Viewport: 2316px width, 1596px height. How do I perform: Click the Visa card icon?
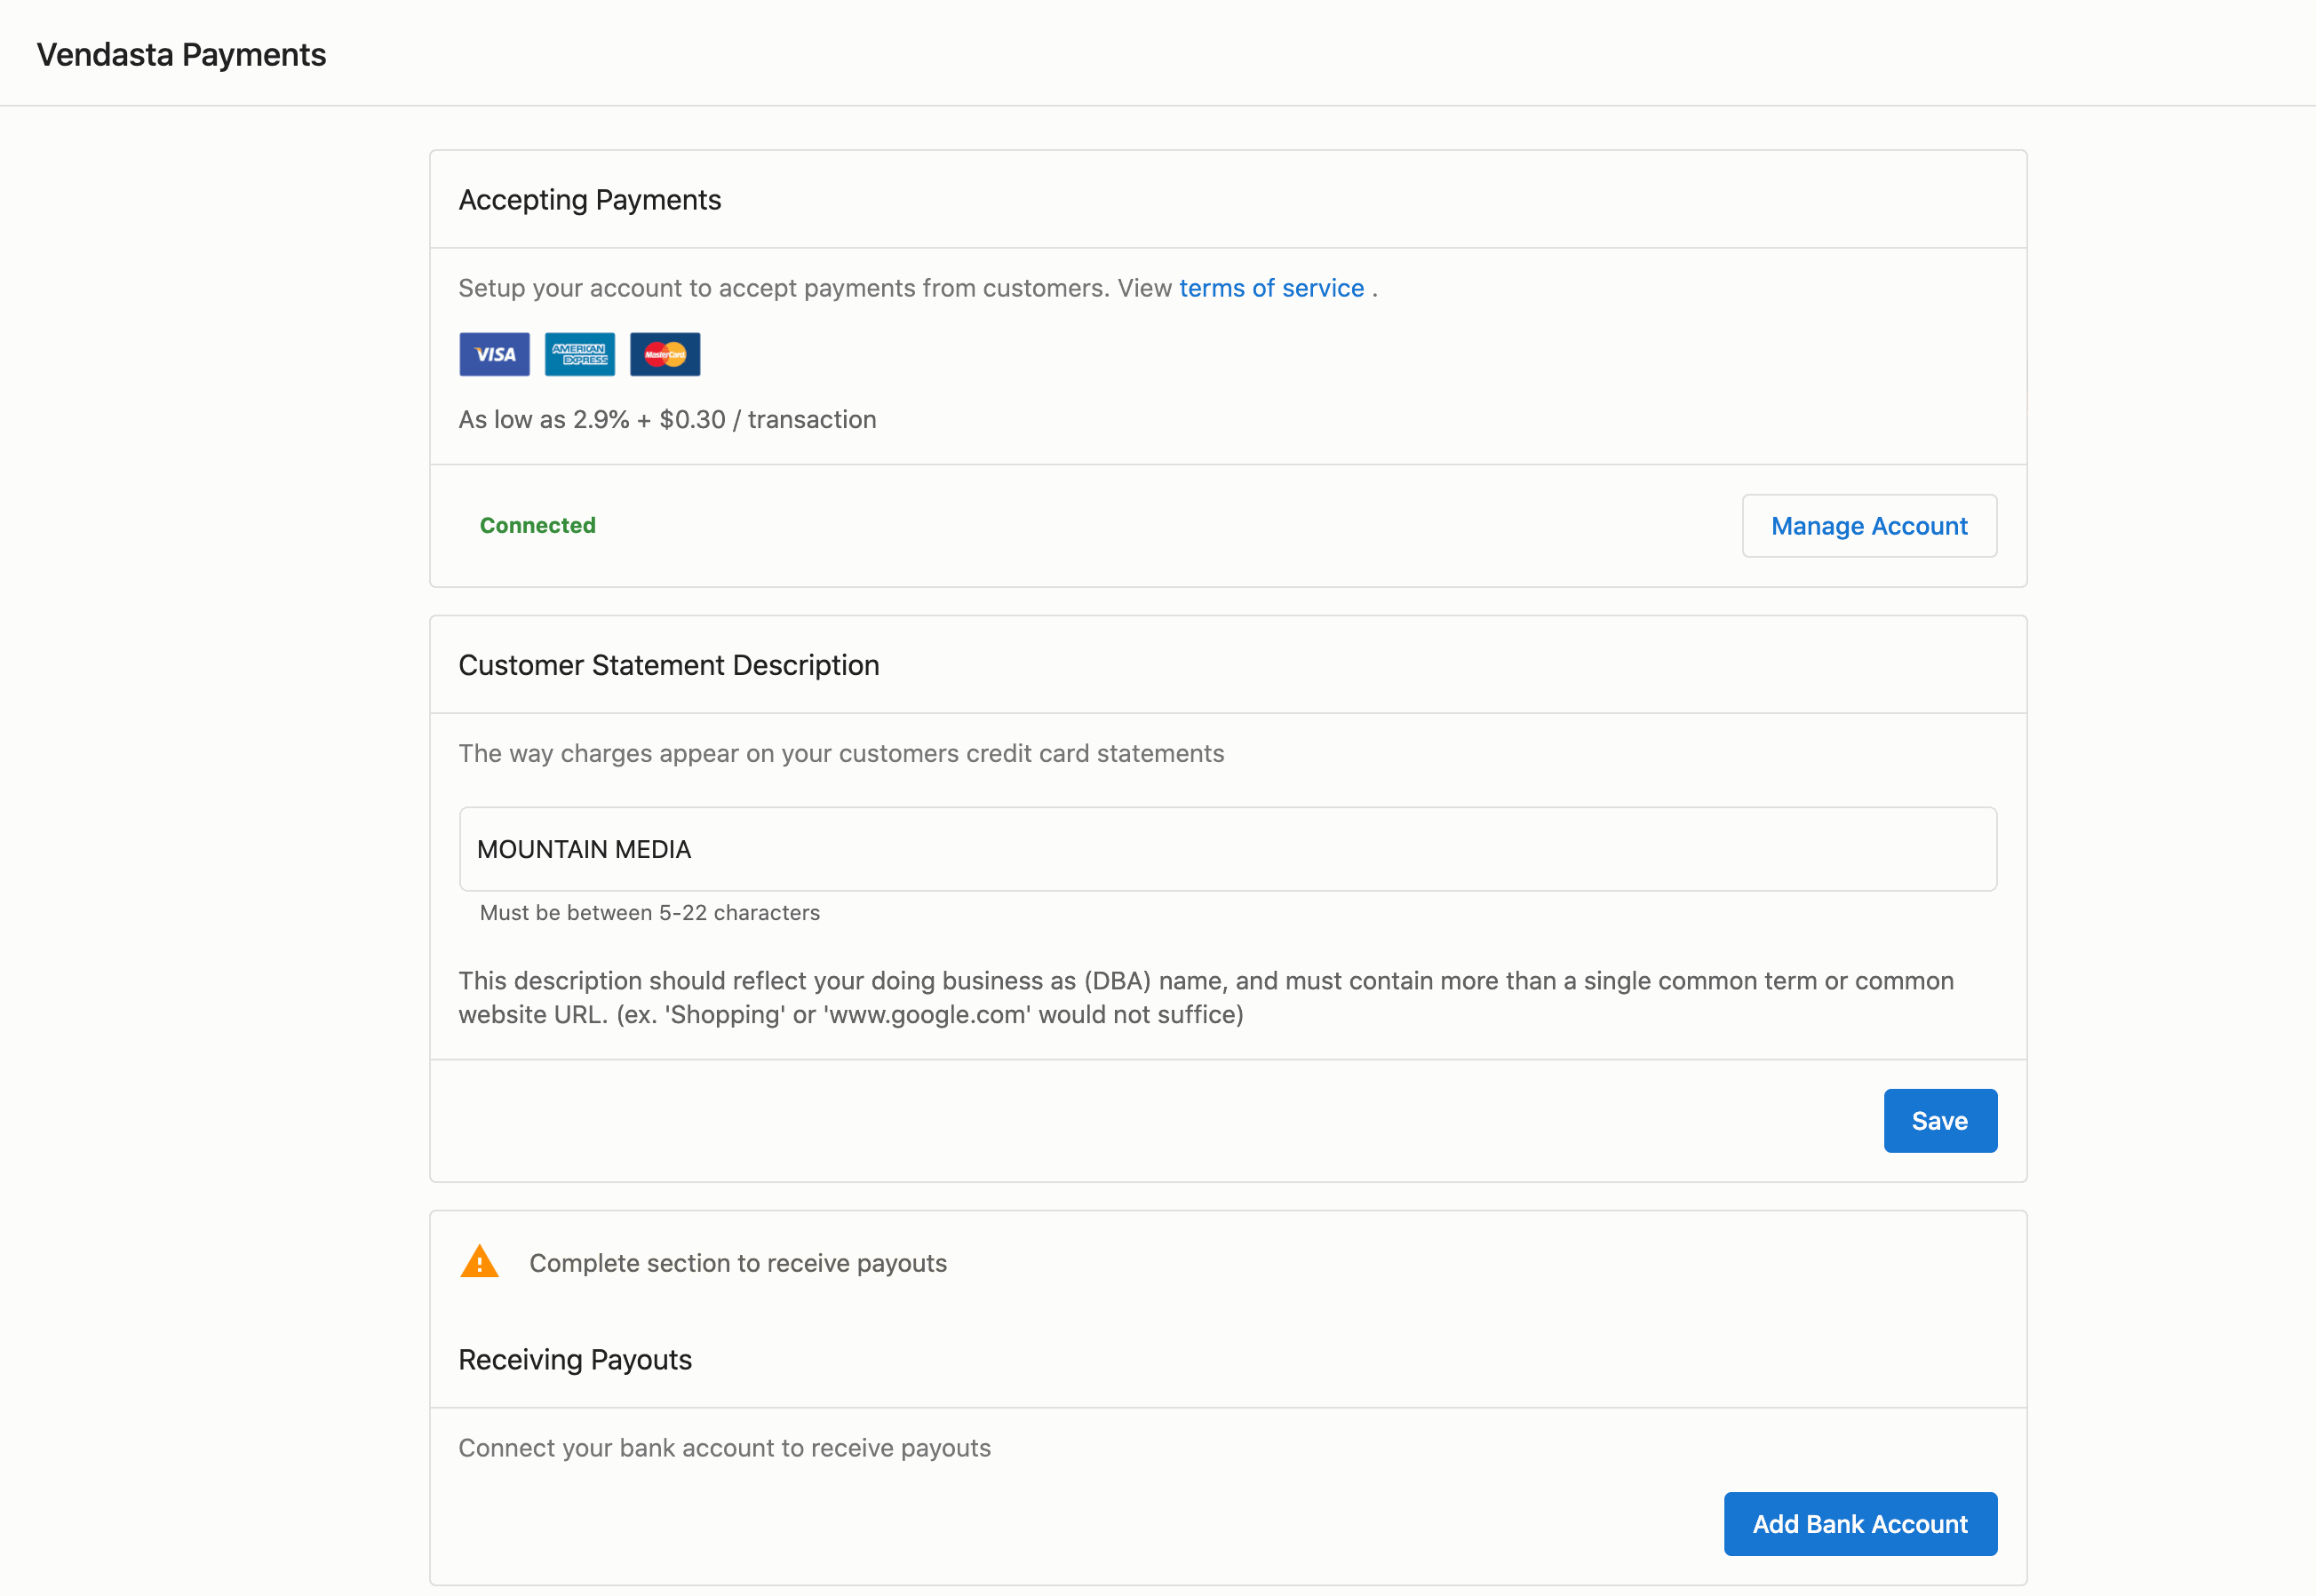(494, 354)
